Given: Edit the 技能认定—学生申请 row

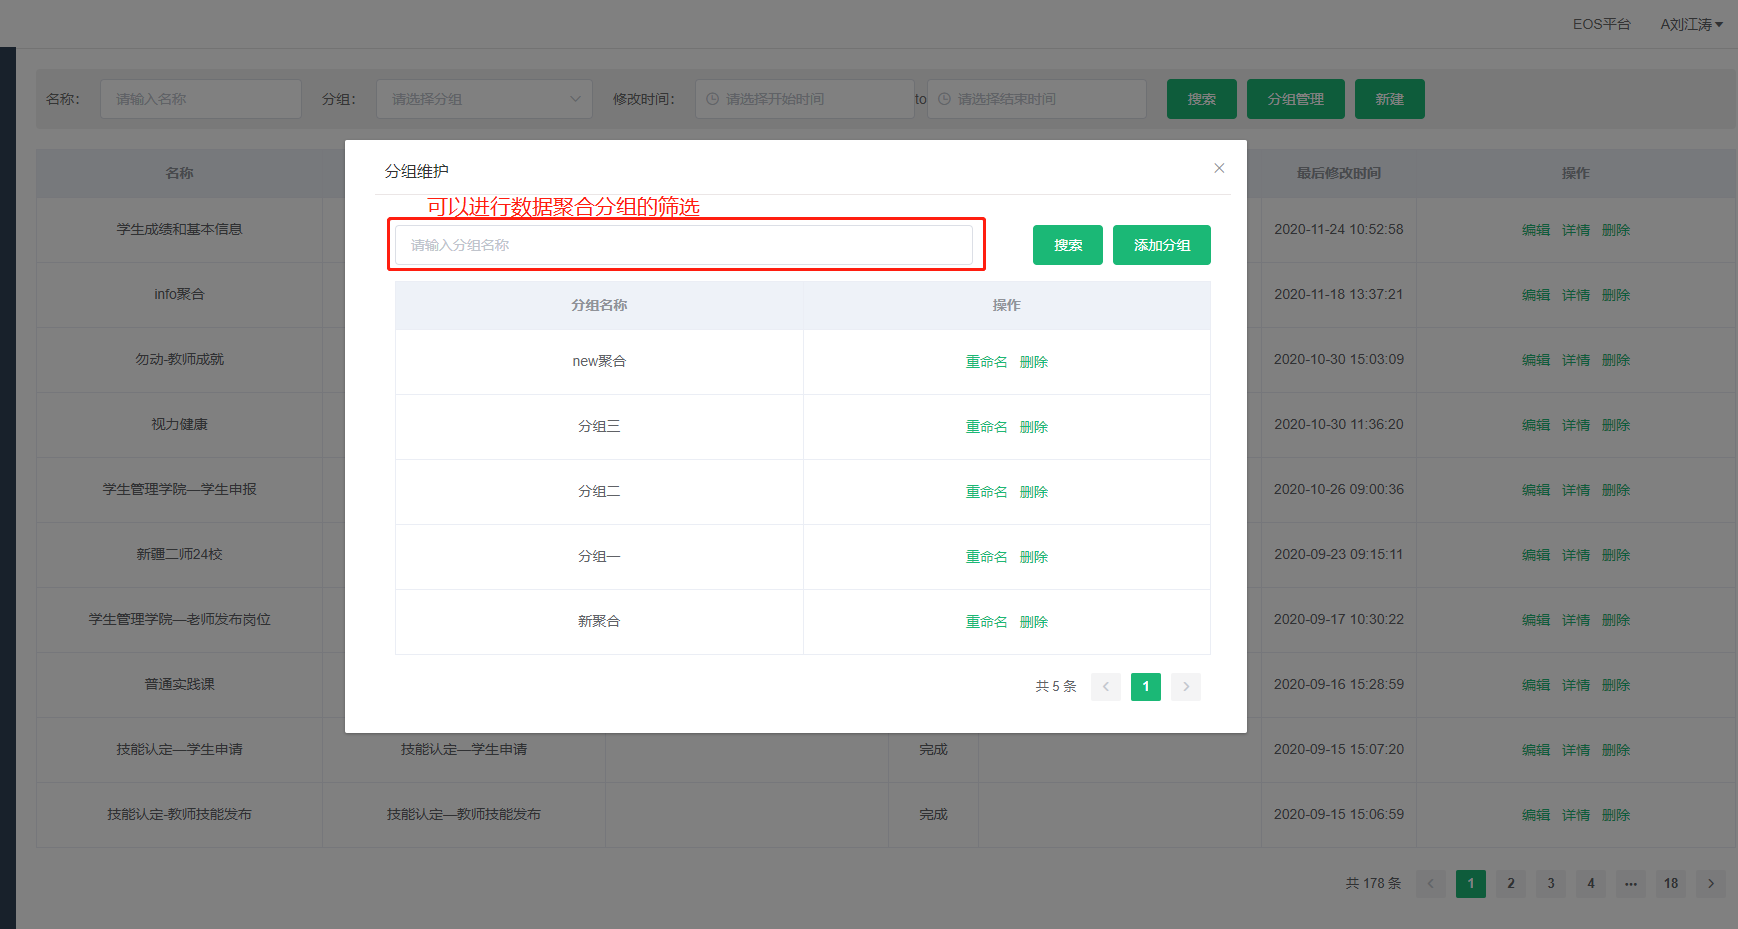Looking at the screenshot, I should pos(1536,750).
